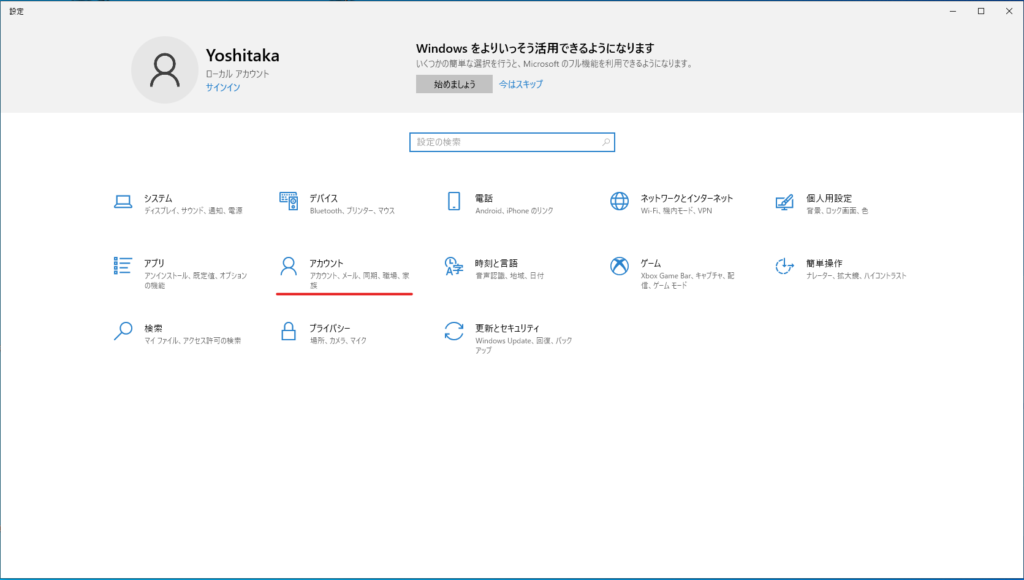Click the Android、iPhone のリンク description
Image resolution: width=1024 pixels, height=580 pixels.
click(514, 211)
